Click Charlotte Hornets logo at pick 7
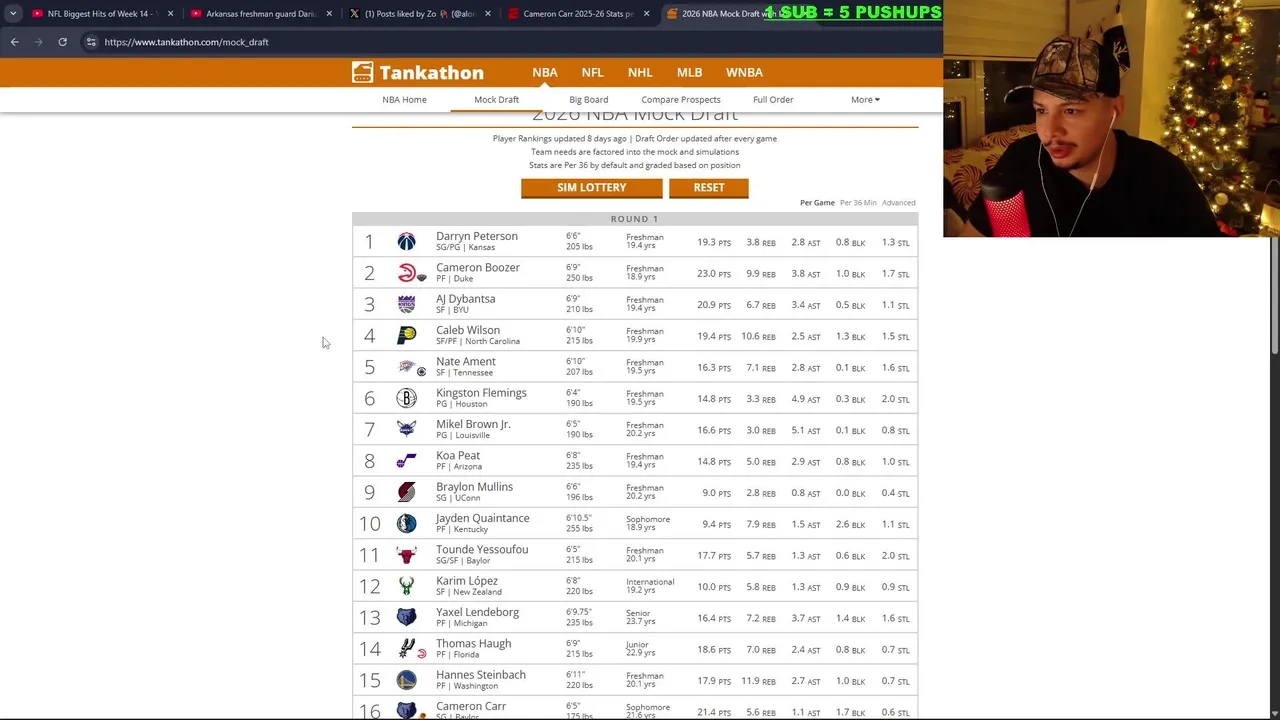The image size is (1280, 720). coord(406,430)
